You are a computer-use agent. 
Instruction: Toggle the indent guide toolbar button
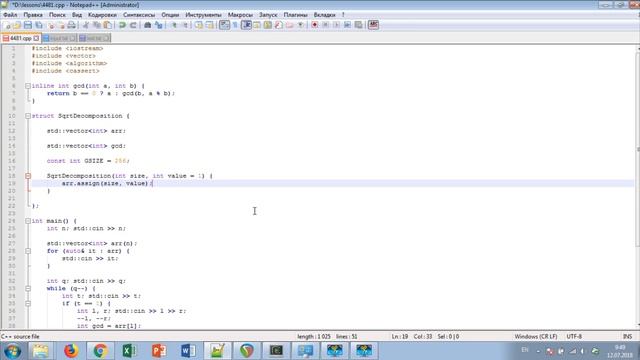coord(246,25)
